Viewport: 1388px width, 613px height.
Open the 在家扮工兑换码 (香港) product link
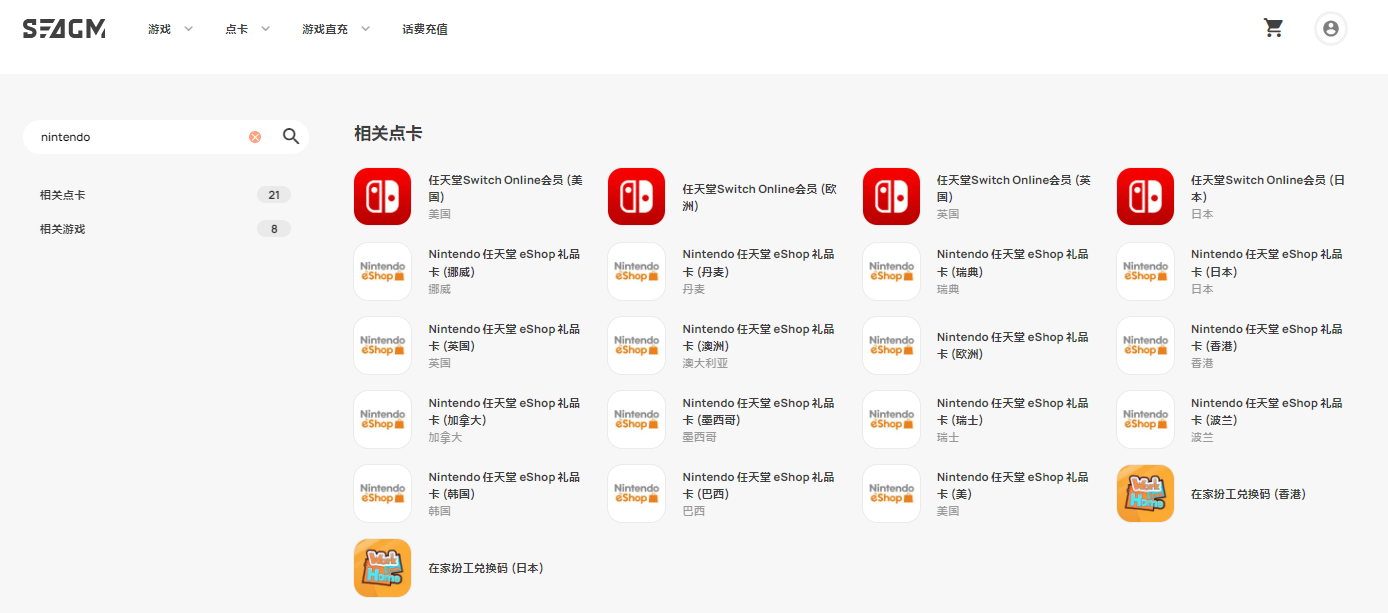1248,494
